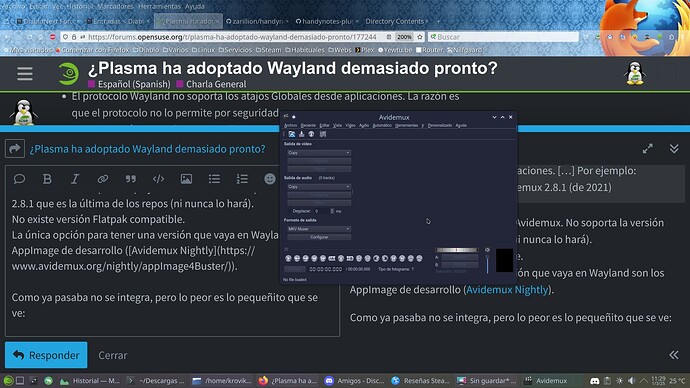Open the emoji picker in the editor
Image resolution: width=690 pixels, height=388 pixels.
(x=270, y=179)
